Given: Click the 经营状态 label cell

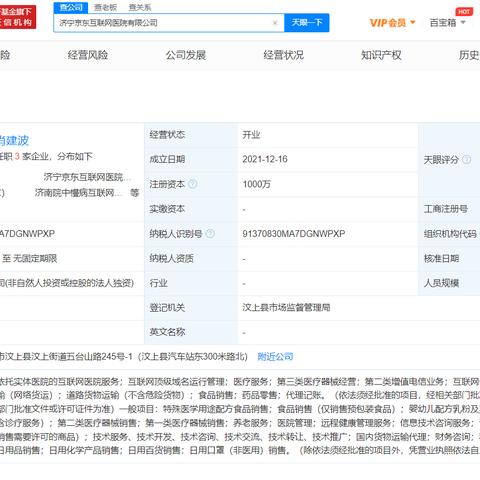Looking at the screenshot, I should tap(191, 135).
